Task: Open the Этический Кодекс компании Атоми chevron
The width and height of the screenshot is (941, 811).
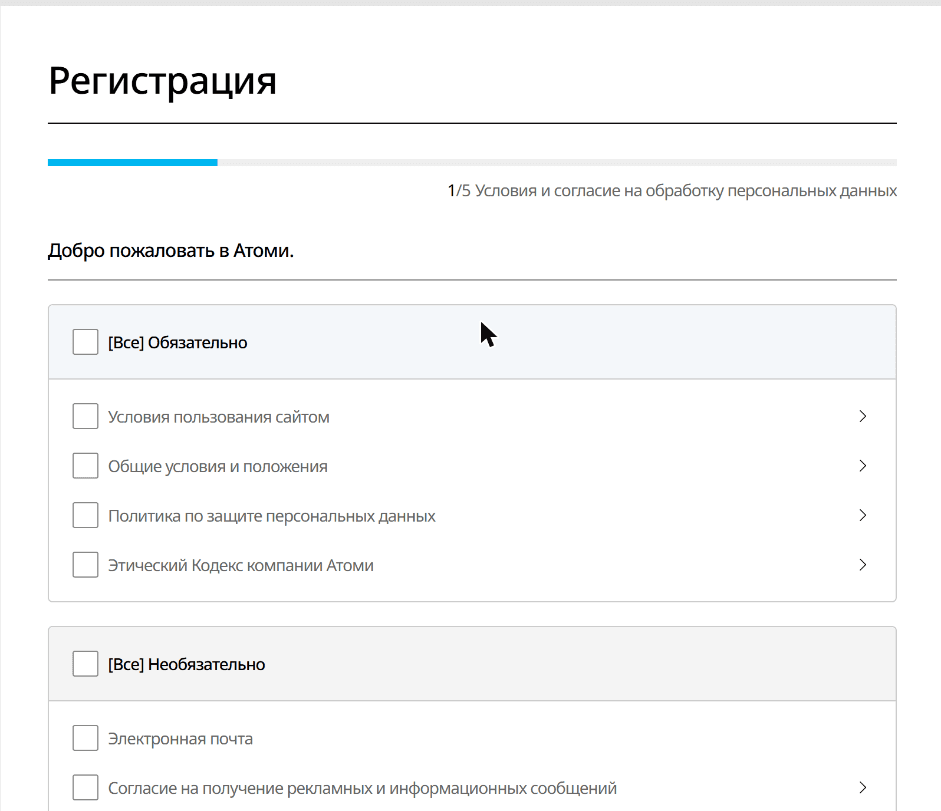Action: [862, 565]
